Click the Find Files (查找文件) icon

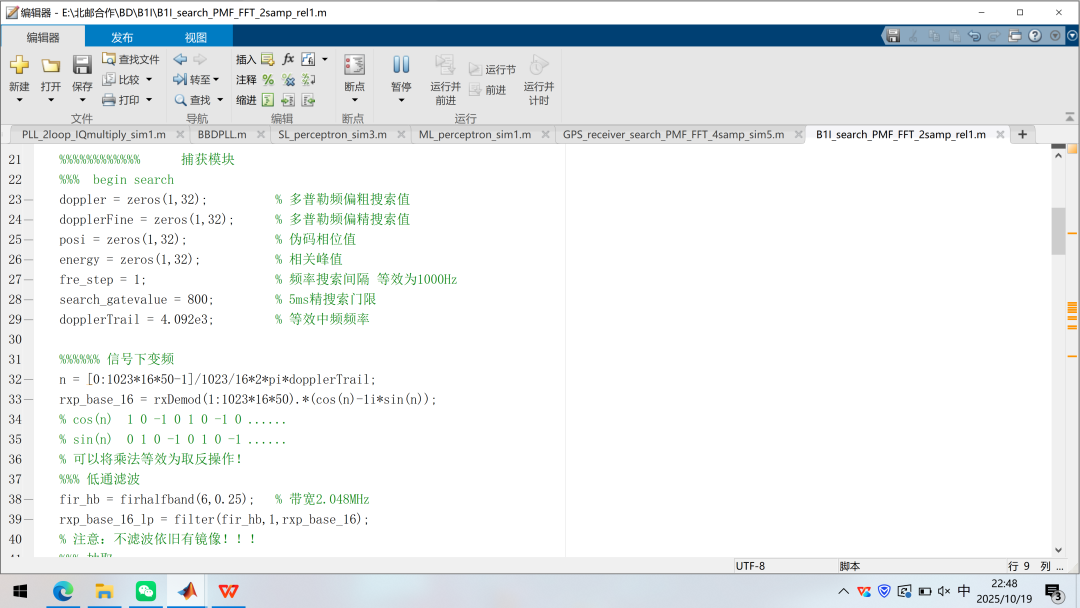pos(110,60)
